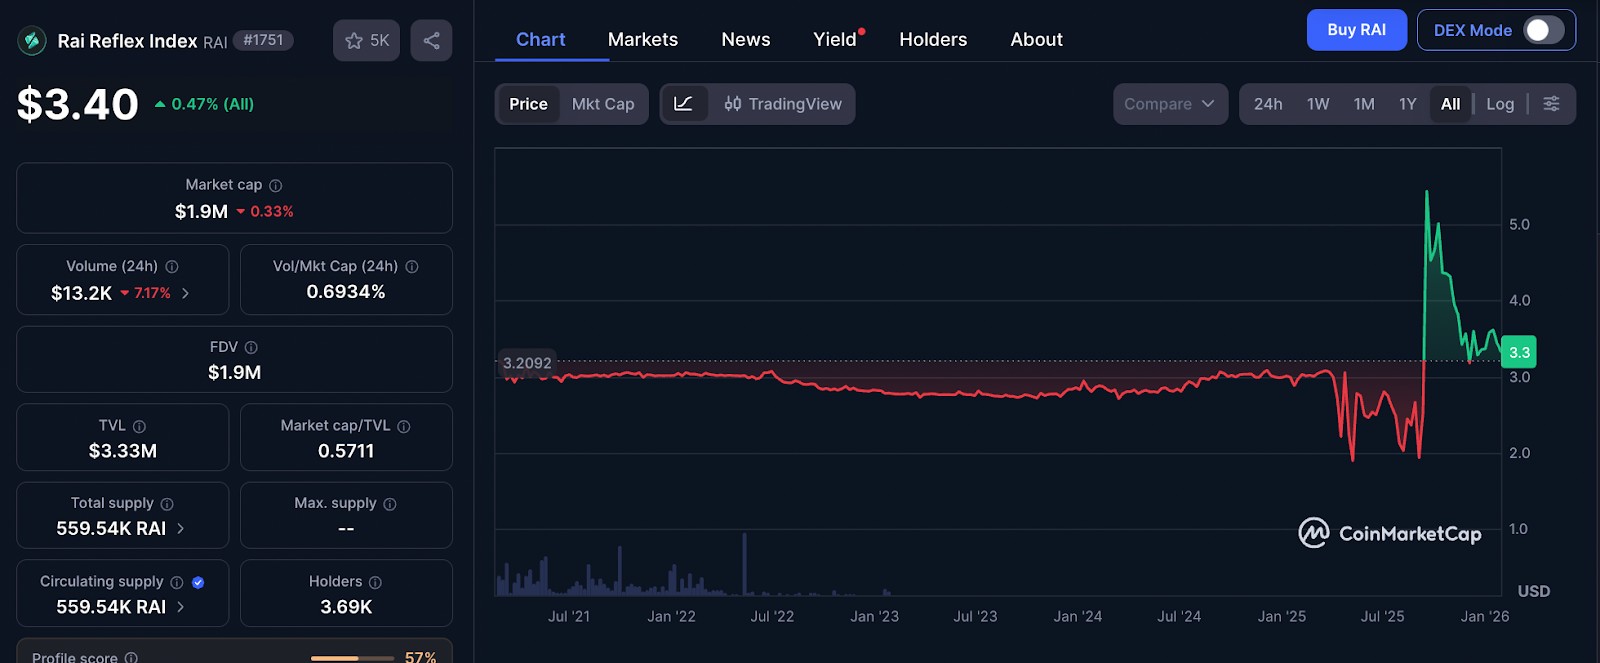
Task: Open chart settings sliders icon
Action: tap(1551, 104)
